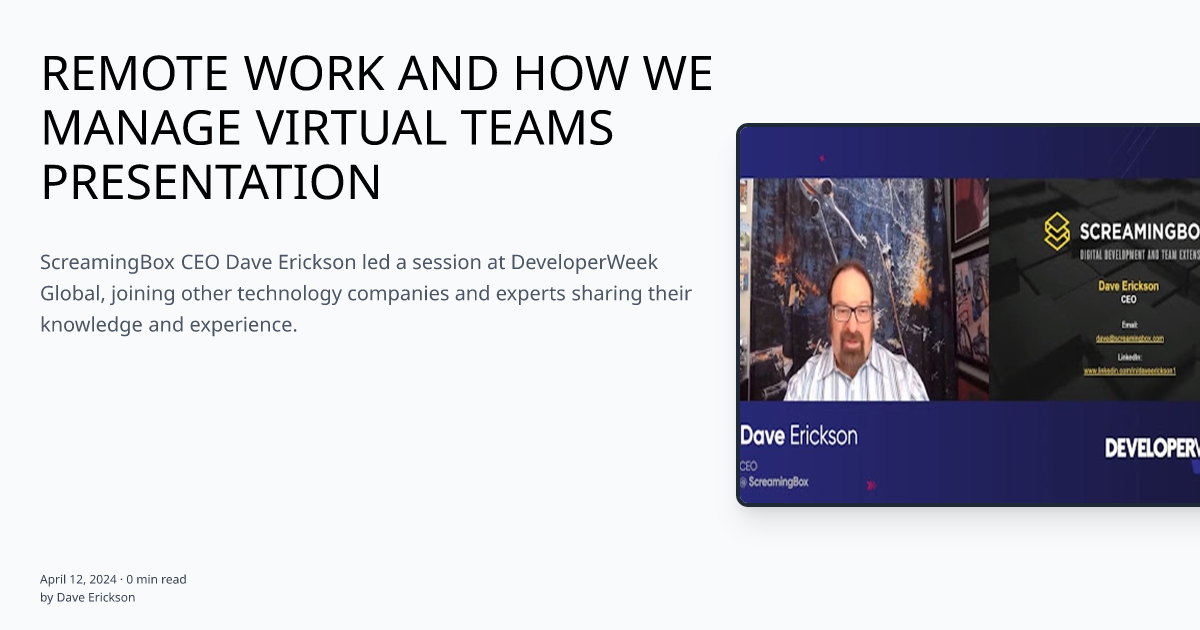Select the presentation thumbnail image
The image size is (1200, 630).
click(x=970, y=315)
